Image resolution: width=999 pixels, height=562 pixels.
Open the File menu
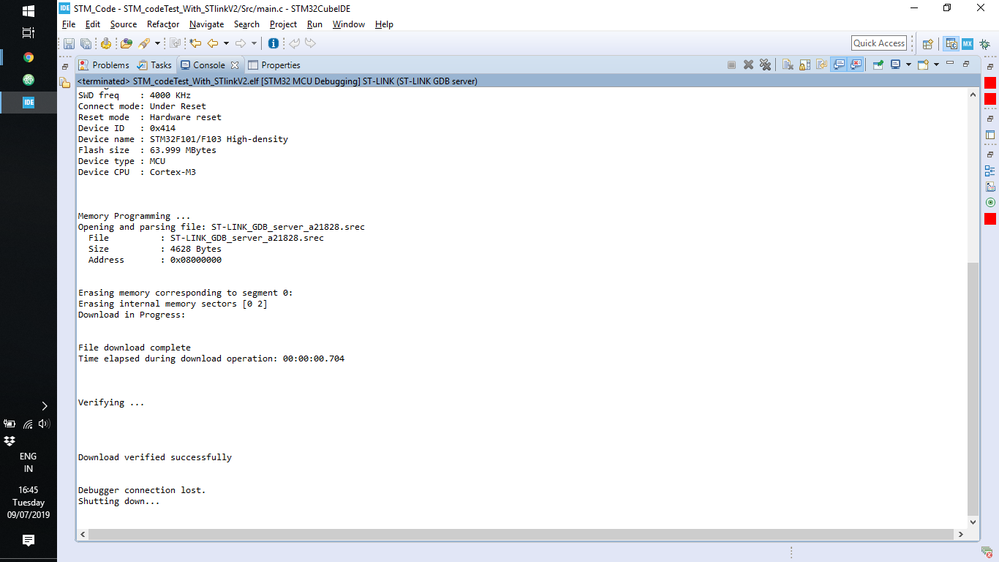coord(69,24)
